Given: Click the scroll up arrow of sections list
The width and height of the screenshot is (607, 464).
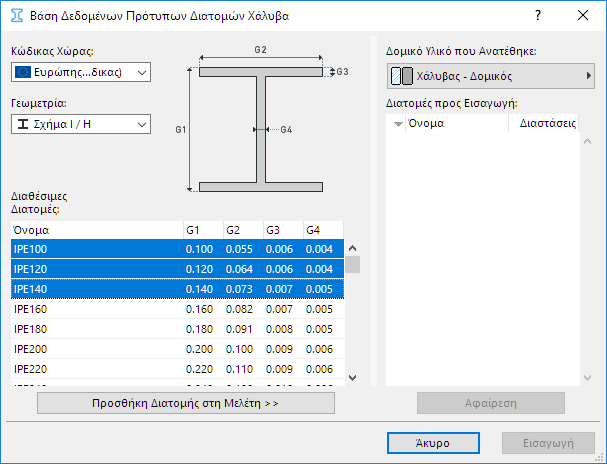Looking at the screenshot, I should (x=352, y=248).
